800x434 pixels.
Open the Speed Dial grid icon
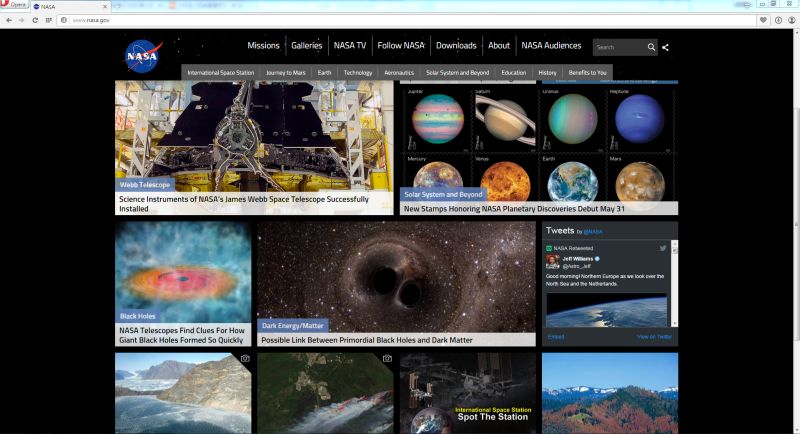pos(48,20)
